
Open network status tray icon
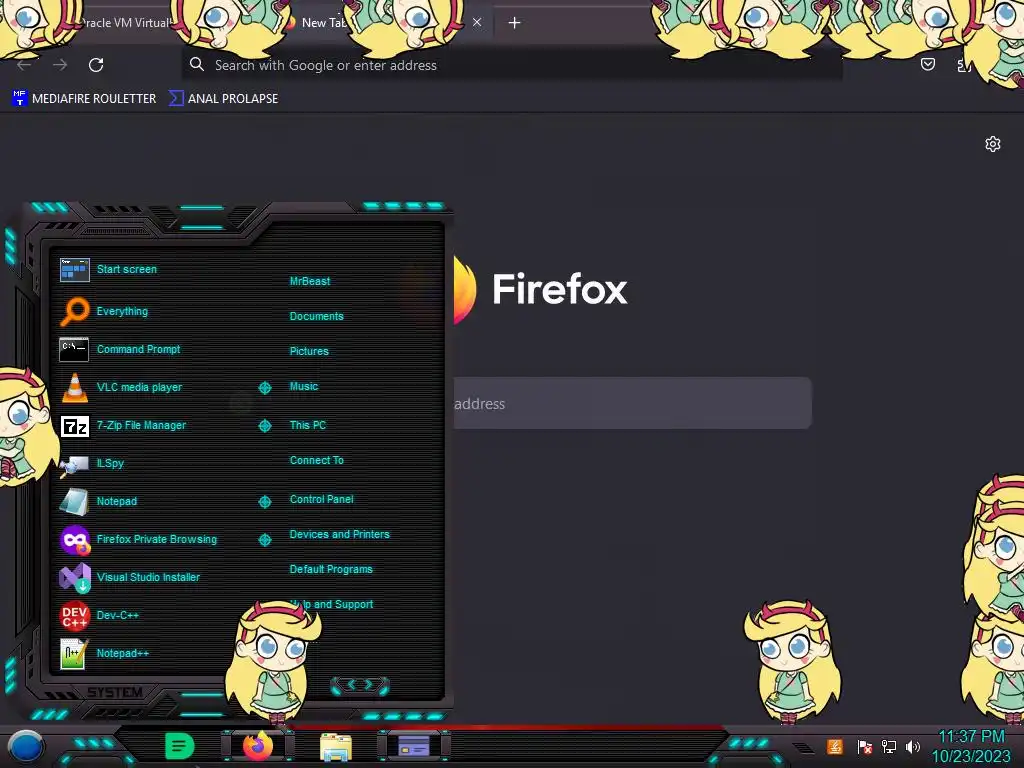[889, 746]
